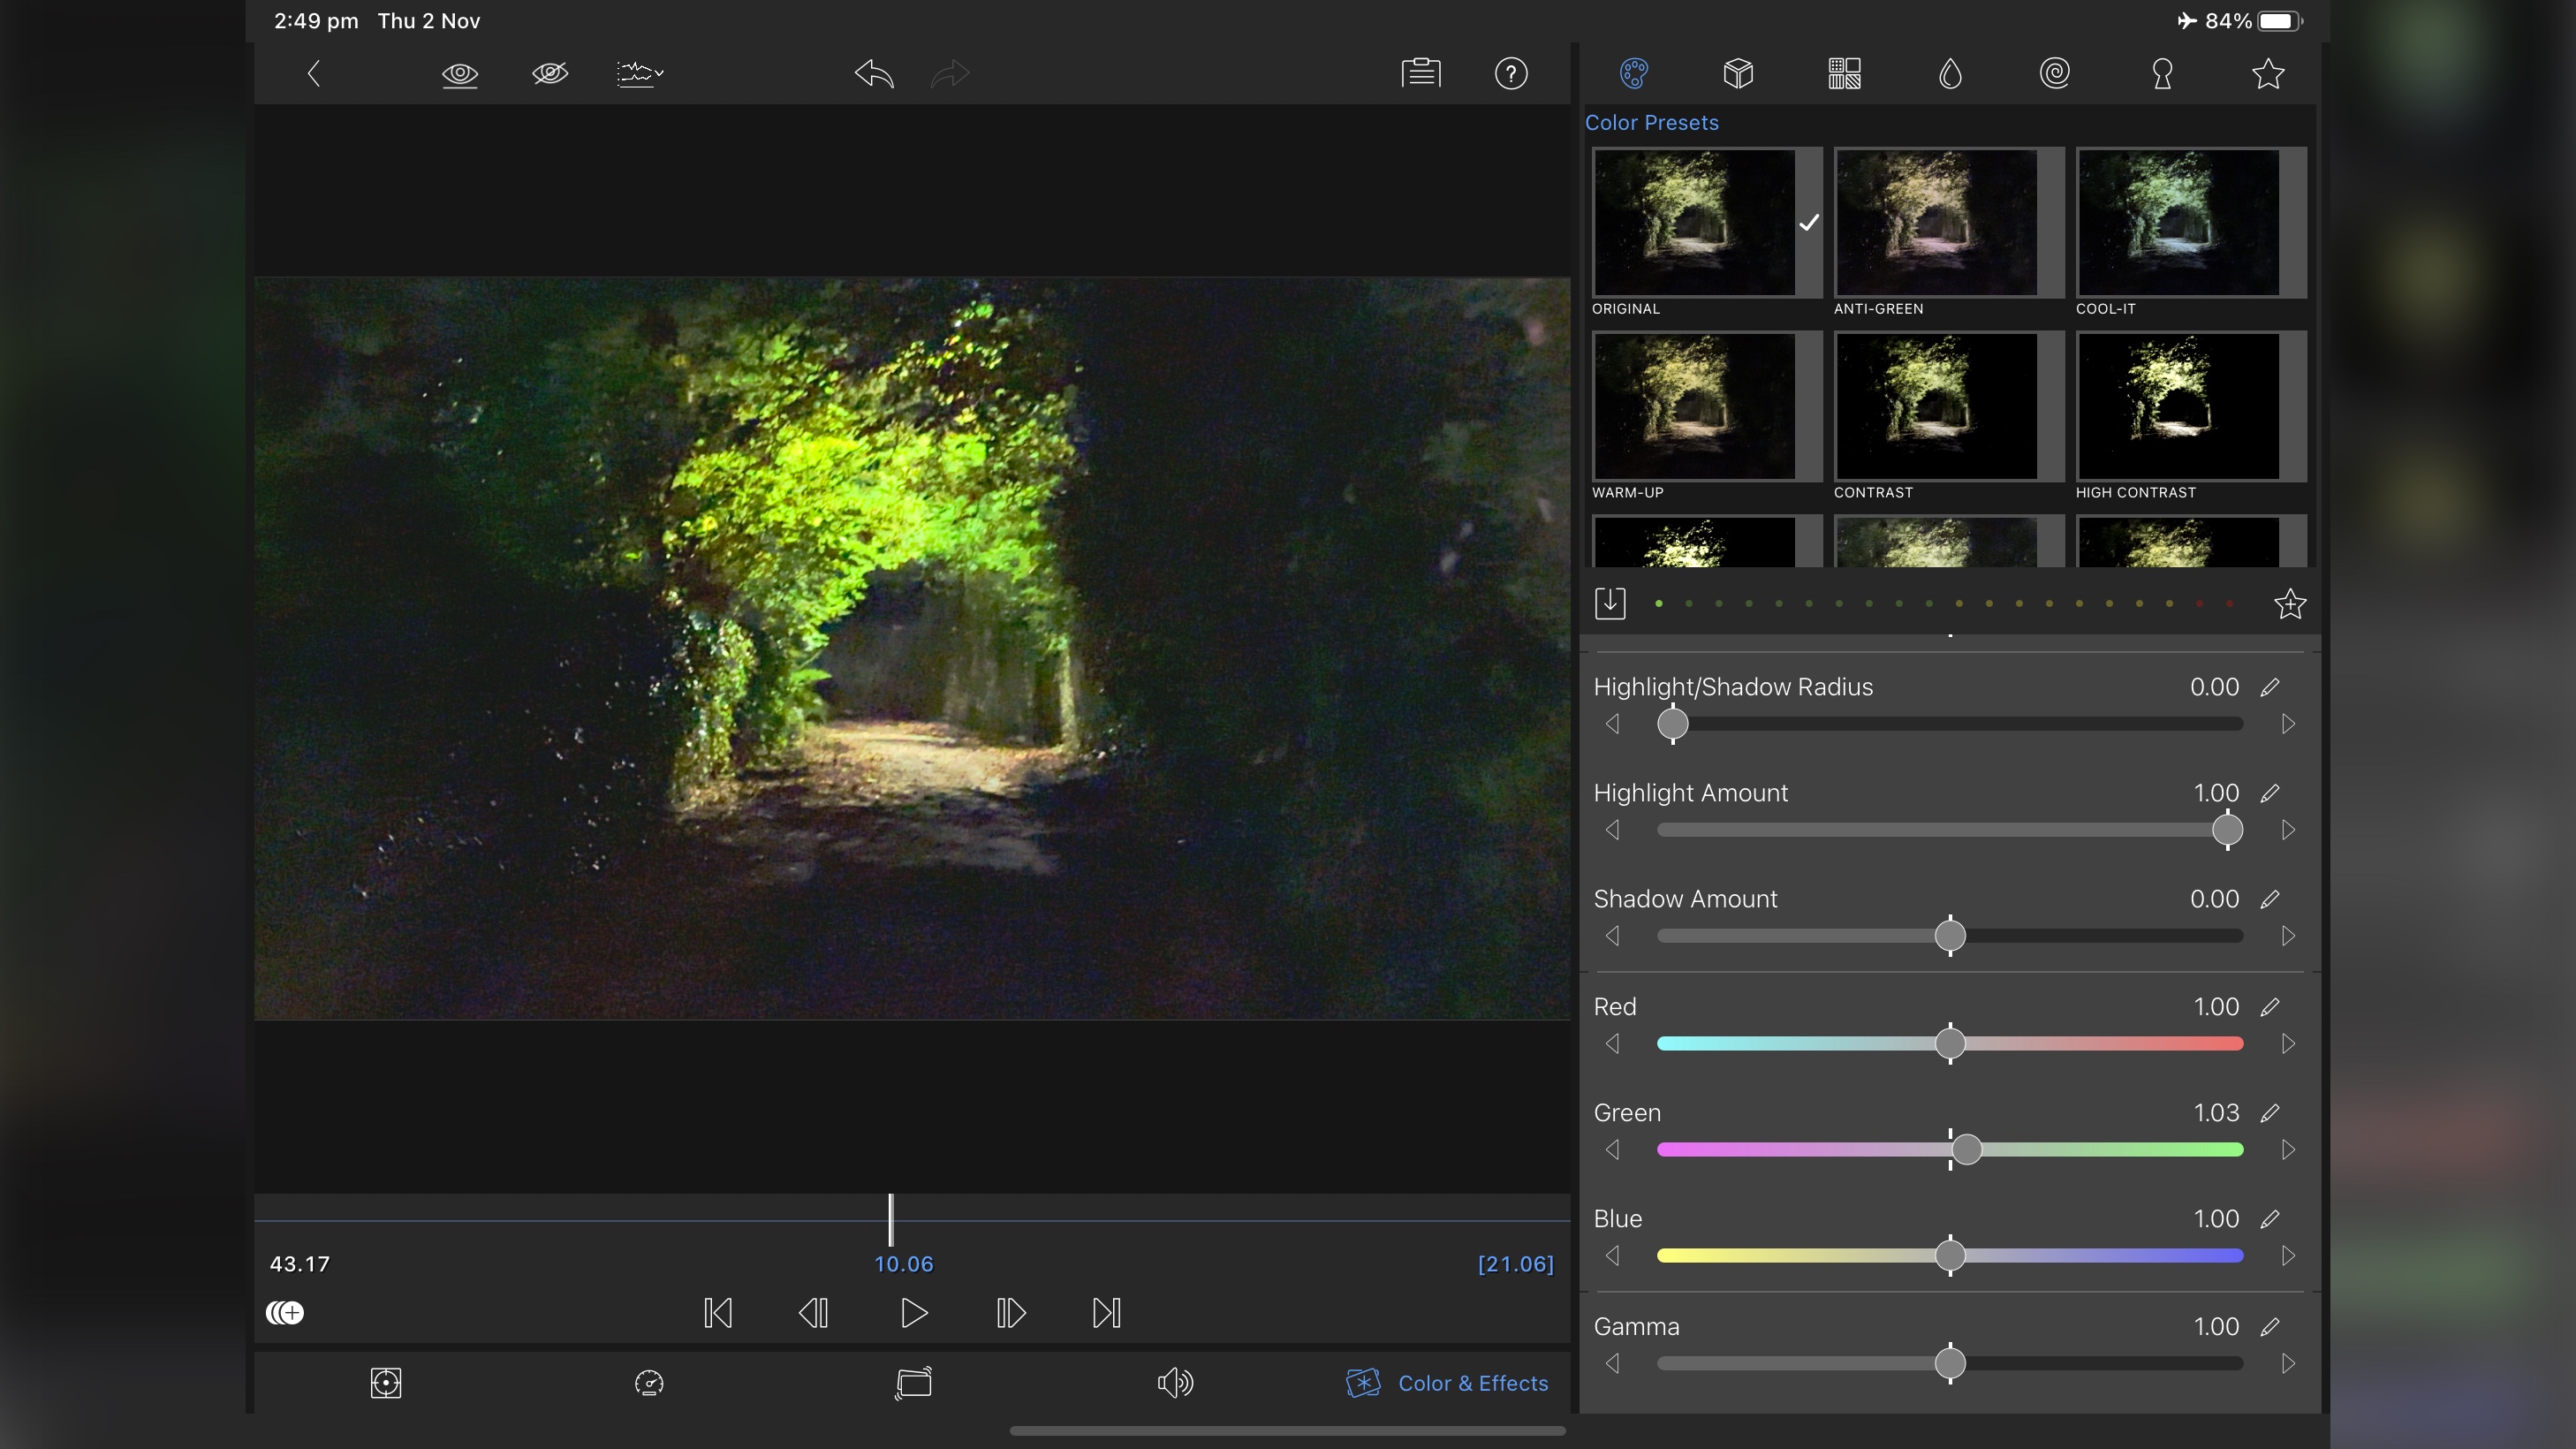Open the 3D transform panel

(1738, 72)
